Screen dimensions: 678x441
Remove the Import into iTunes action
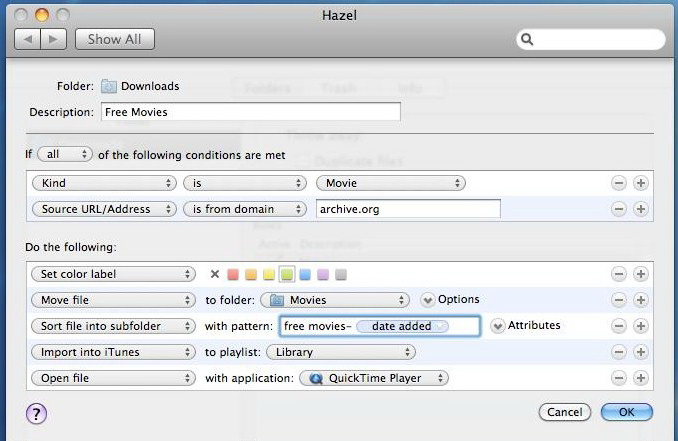click(619, 352)
